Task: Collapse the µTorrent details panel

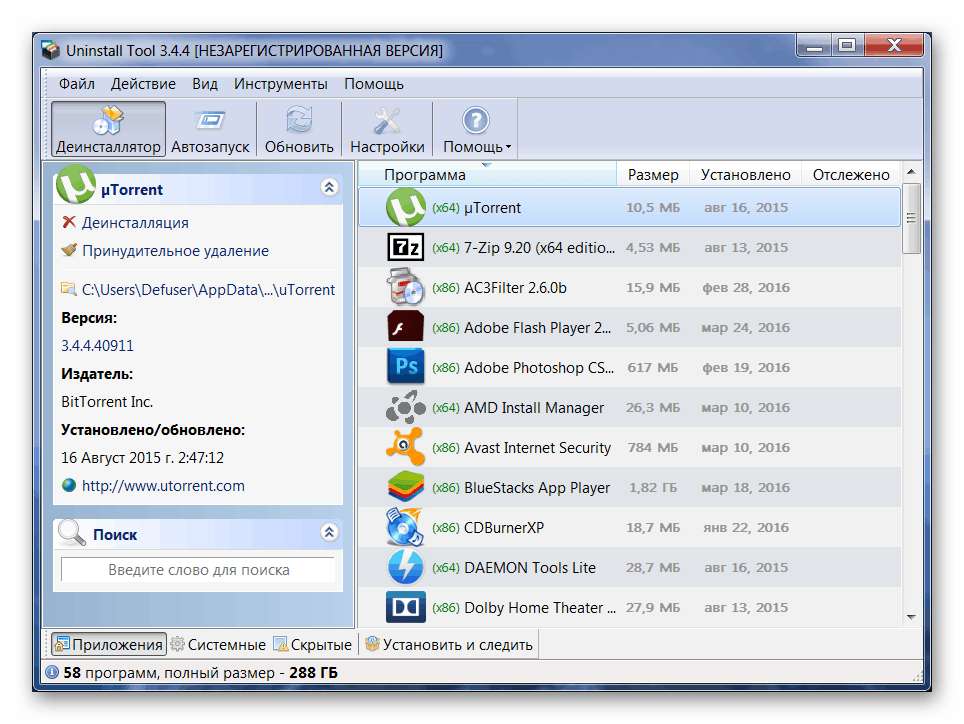Action: point(330,187)
